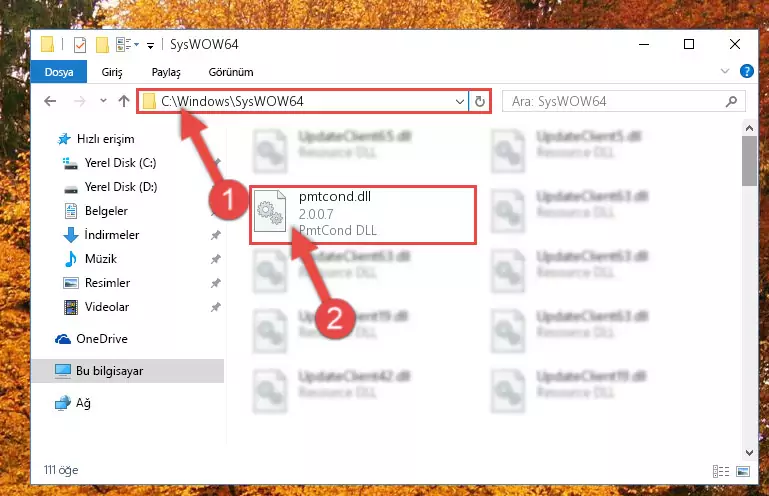Viewport: 769px width, 496px height.
Task: Switch to the Görünüm tab
Action: 231,72
